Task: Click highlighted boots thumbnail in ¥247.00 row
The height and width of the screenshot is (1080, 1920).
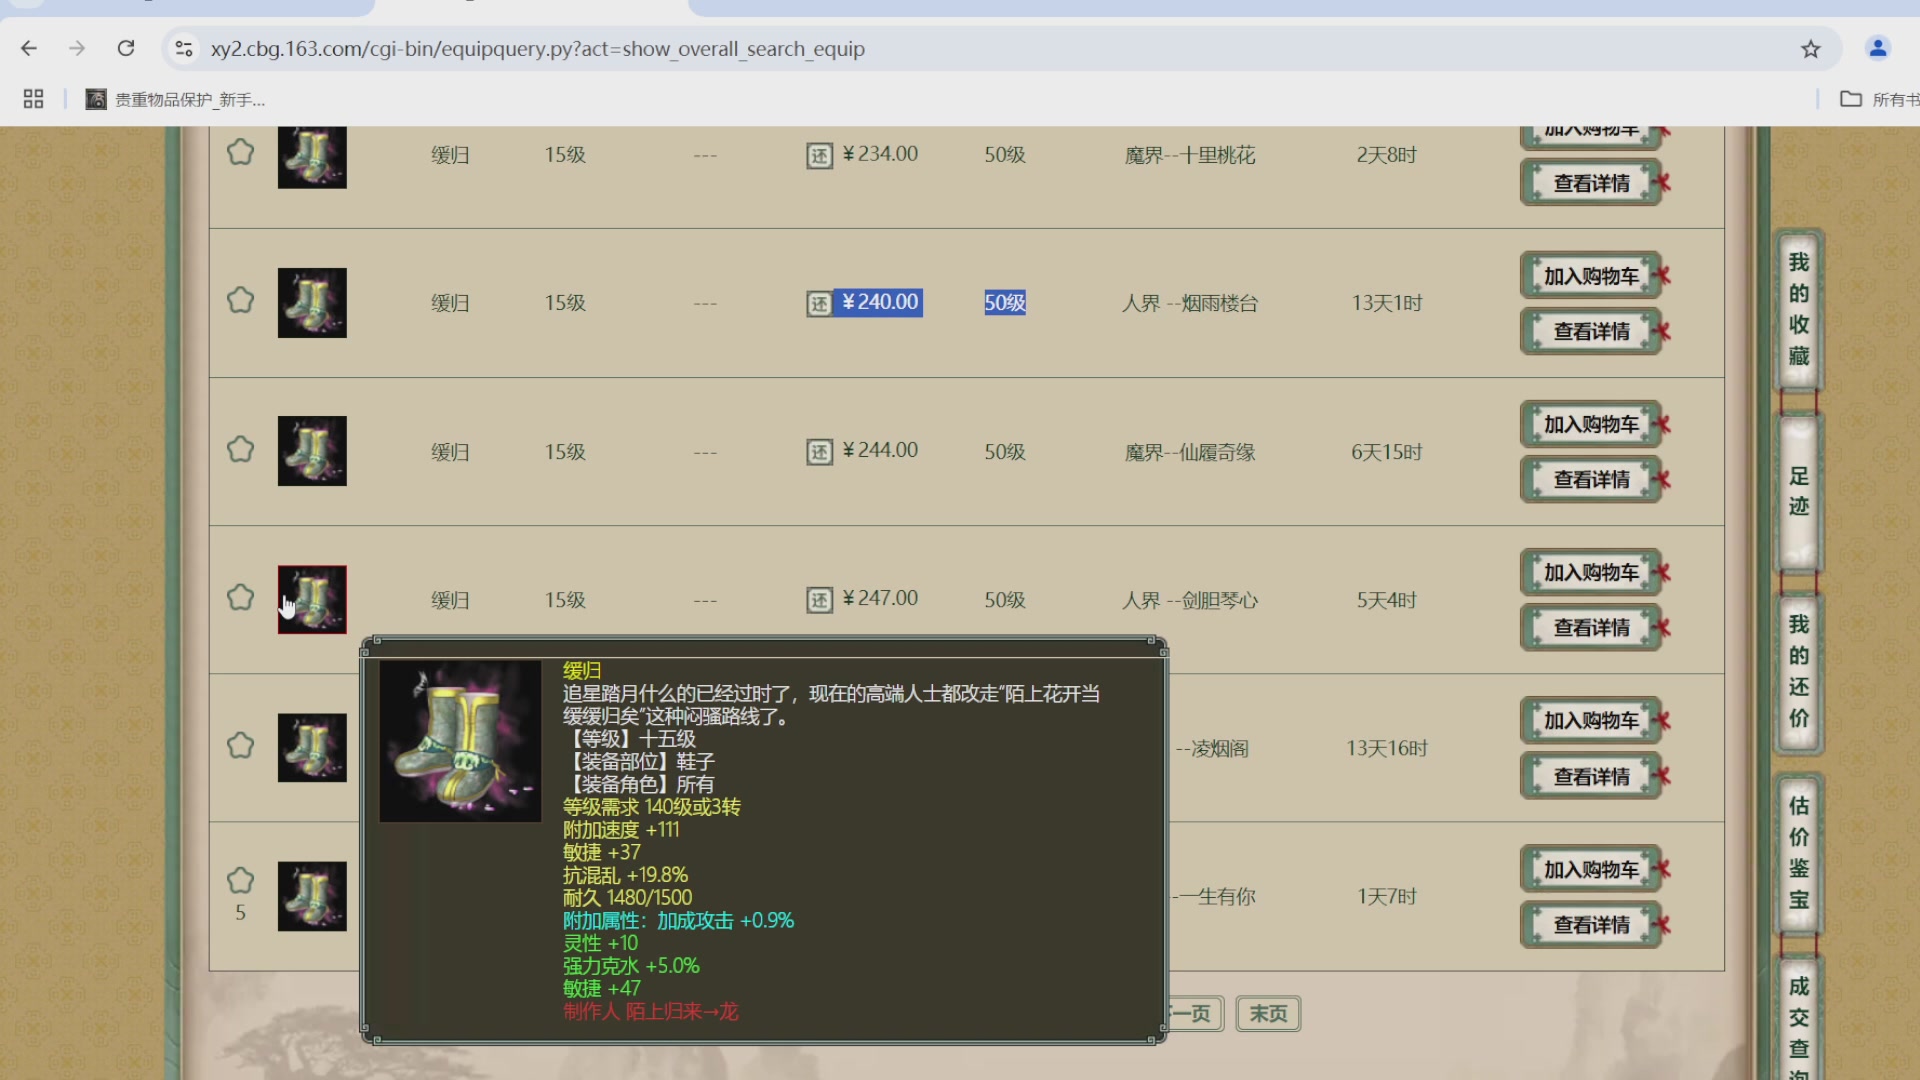Action: [x=312, y=600]
